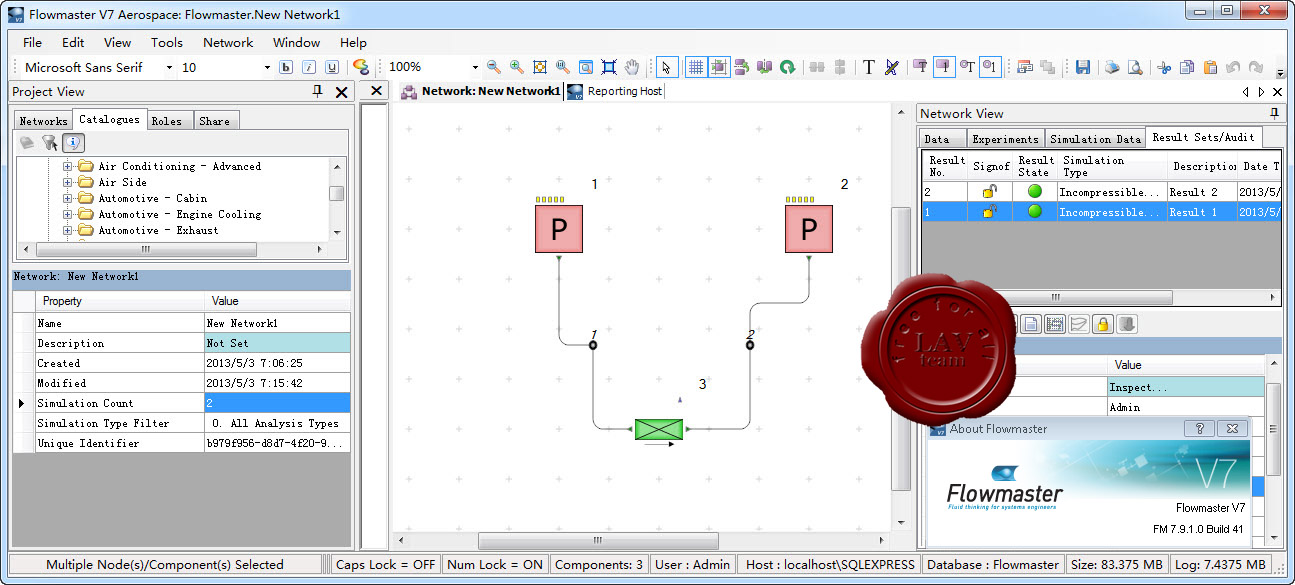The image size is (1295, 585).
Task: Click the zoom to fit icon
Action: coord(540,67)
